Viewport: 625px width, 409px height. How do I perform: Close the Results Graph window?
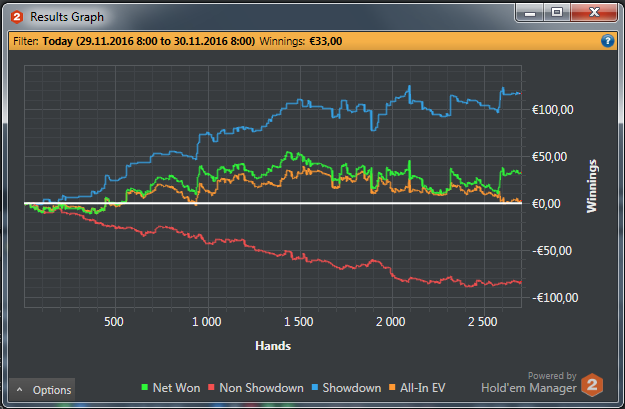click(594, 12)
